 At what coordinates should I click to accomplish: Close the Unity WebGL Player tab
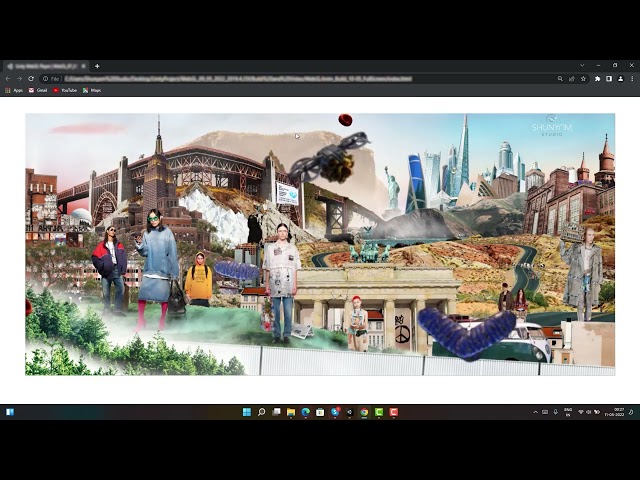click(83, 66)
